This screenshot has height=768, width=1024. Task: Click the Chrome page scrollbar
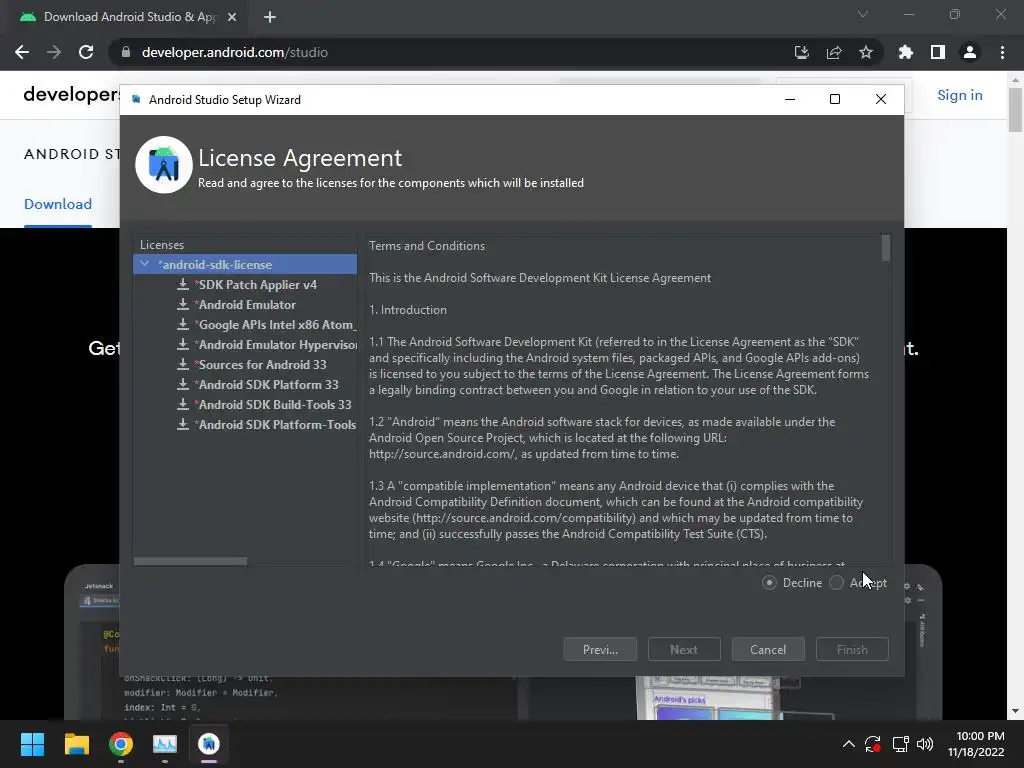click(1015, 110)
